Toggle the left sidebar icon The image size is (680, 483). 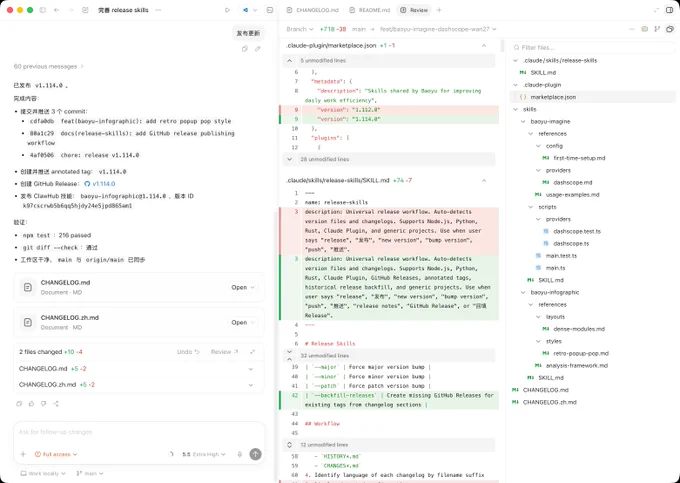(42, 10)
